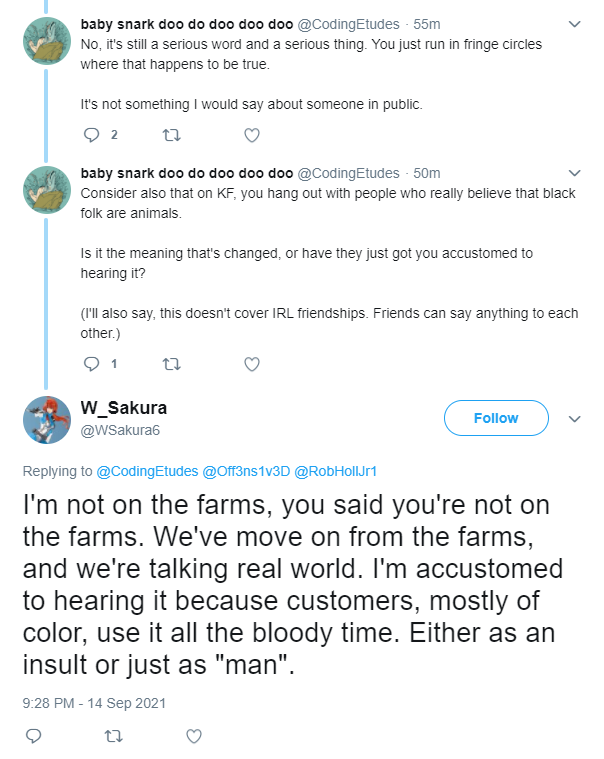The width and height of the screenshot is (604, 759).
Task: Like W_Sakura's main tweet
Action: pyautogui.click(x=194, y=736)
